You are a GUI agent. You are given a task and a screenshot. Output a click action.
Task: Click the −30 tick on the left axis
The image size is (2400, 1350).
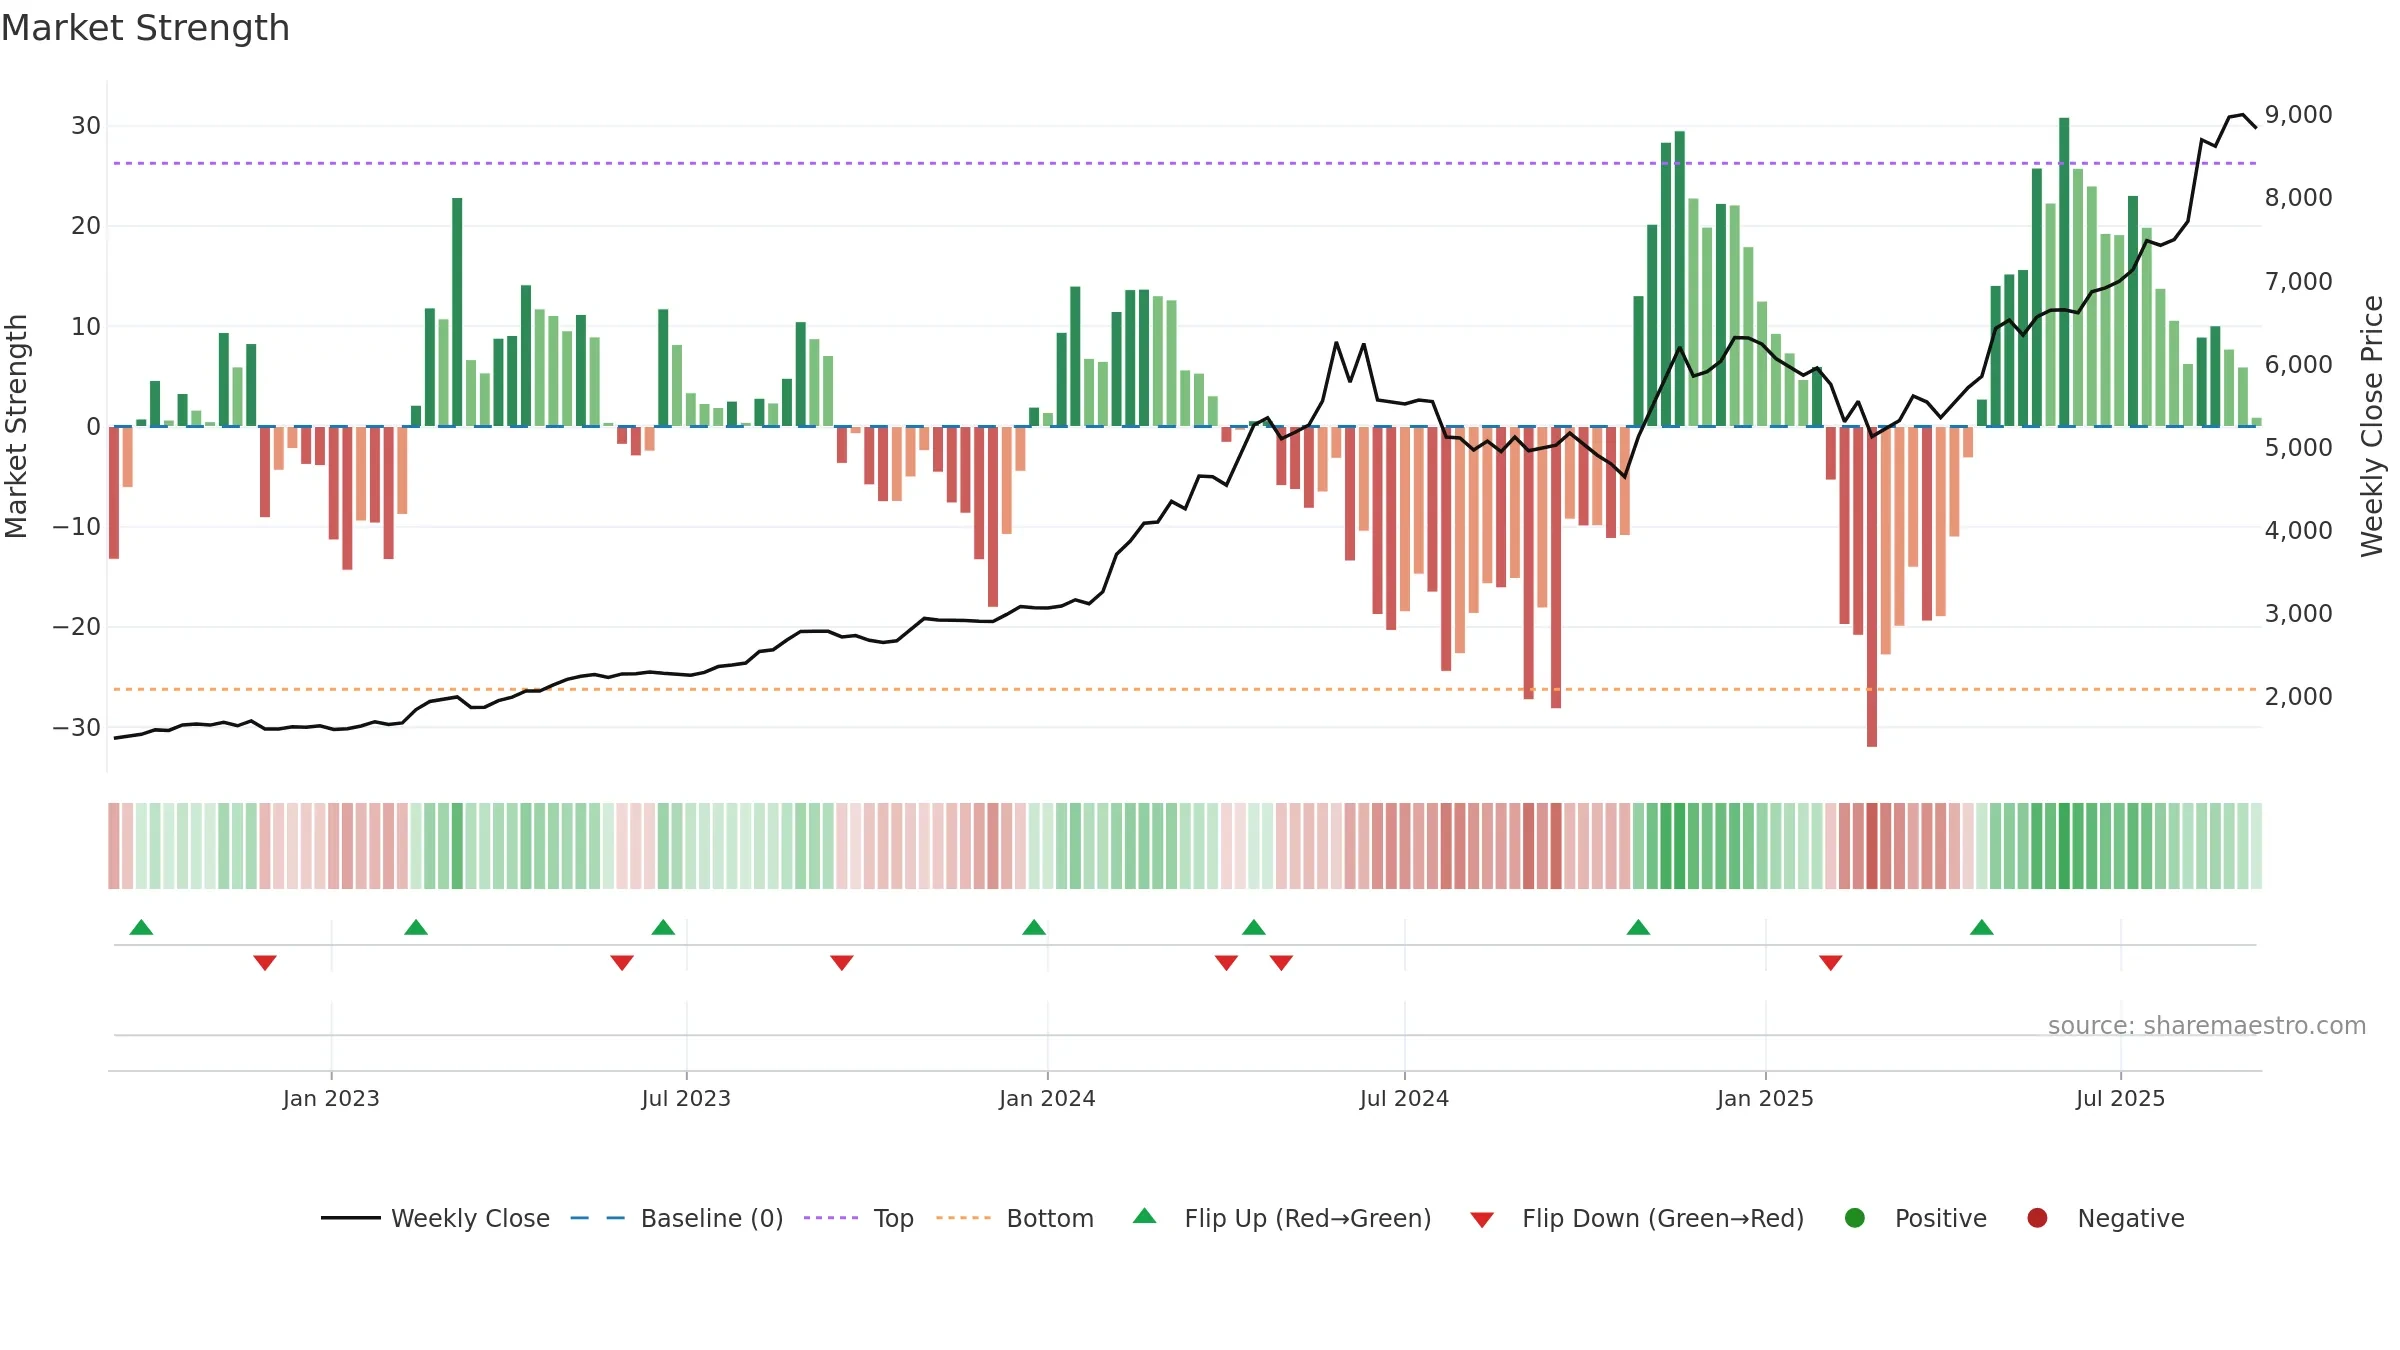tap(77, 728)
